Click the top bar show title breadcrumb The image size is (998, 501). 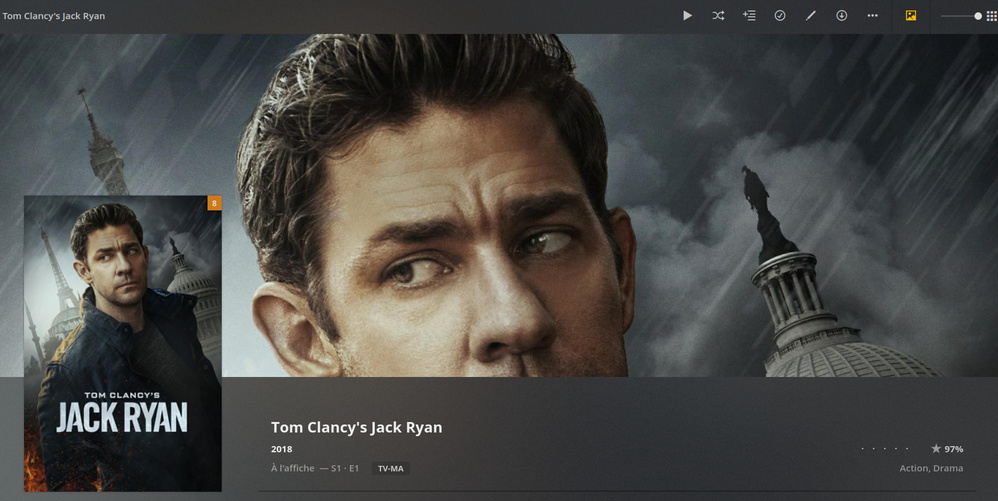[x=53, y=16]
